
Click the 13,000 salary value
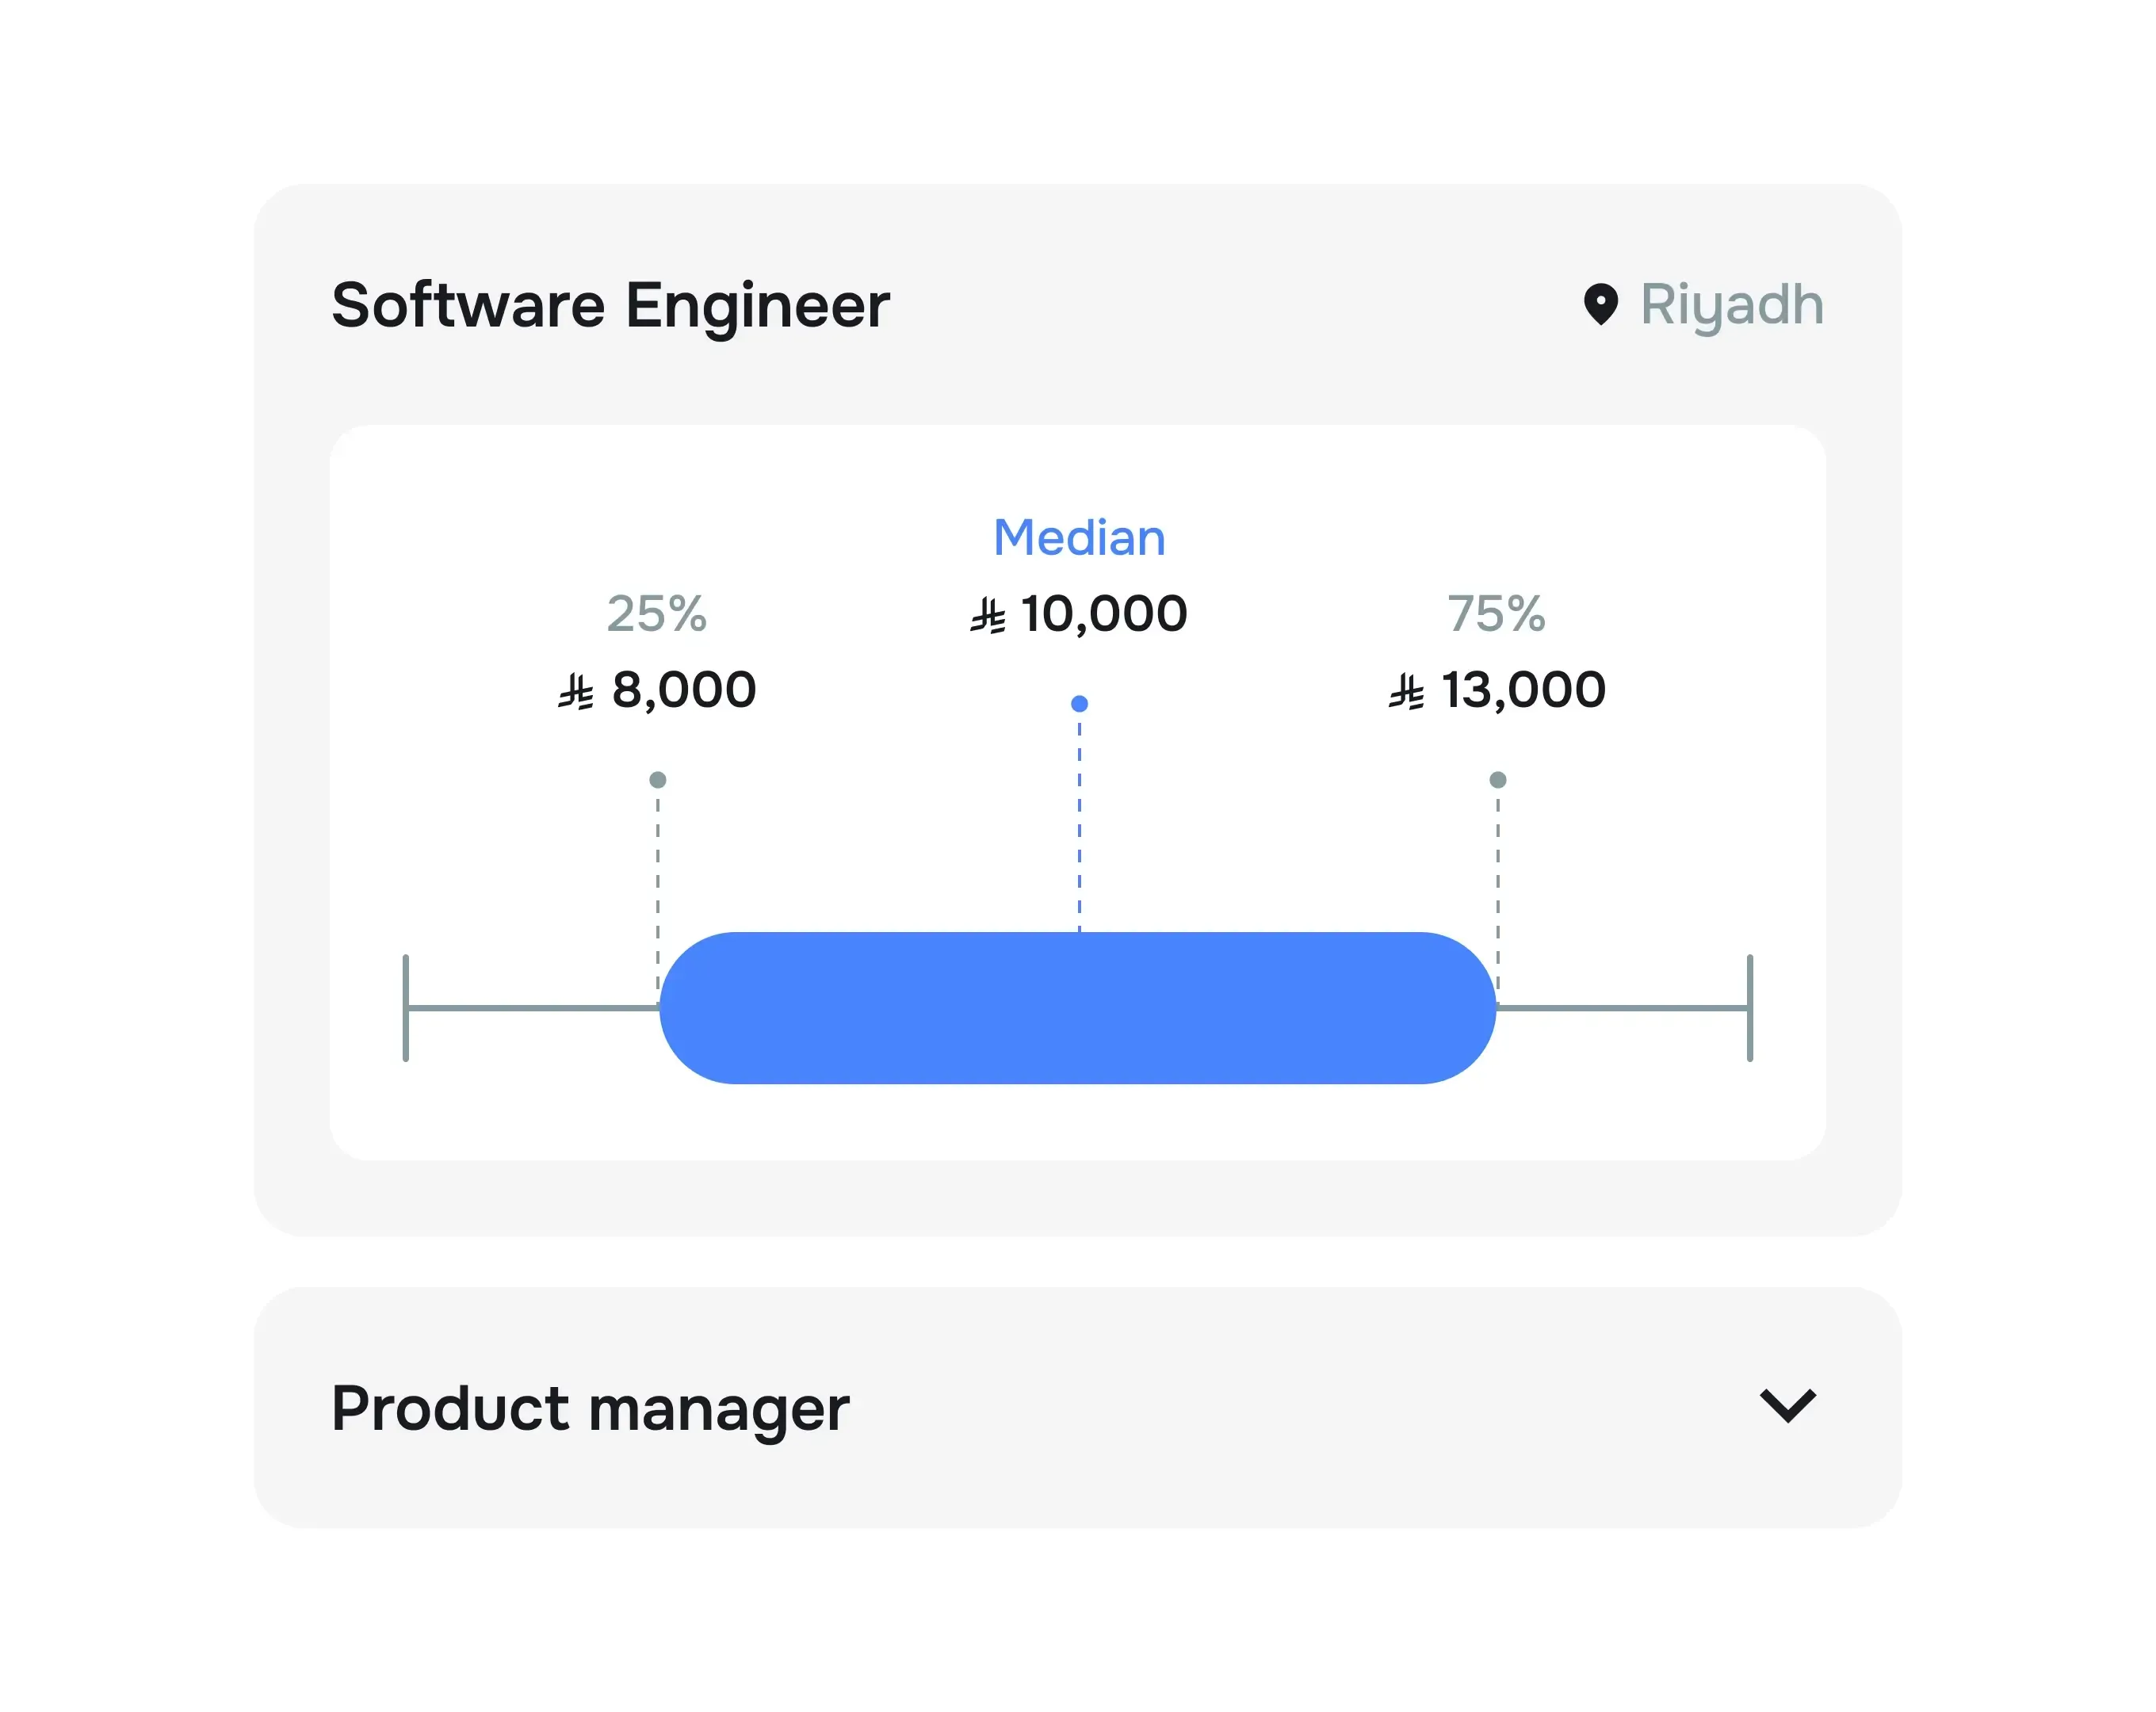(x=1523, y=690)
